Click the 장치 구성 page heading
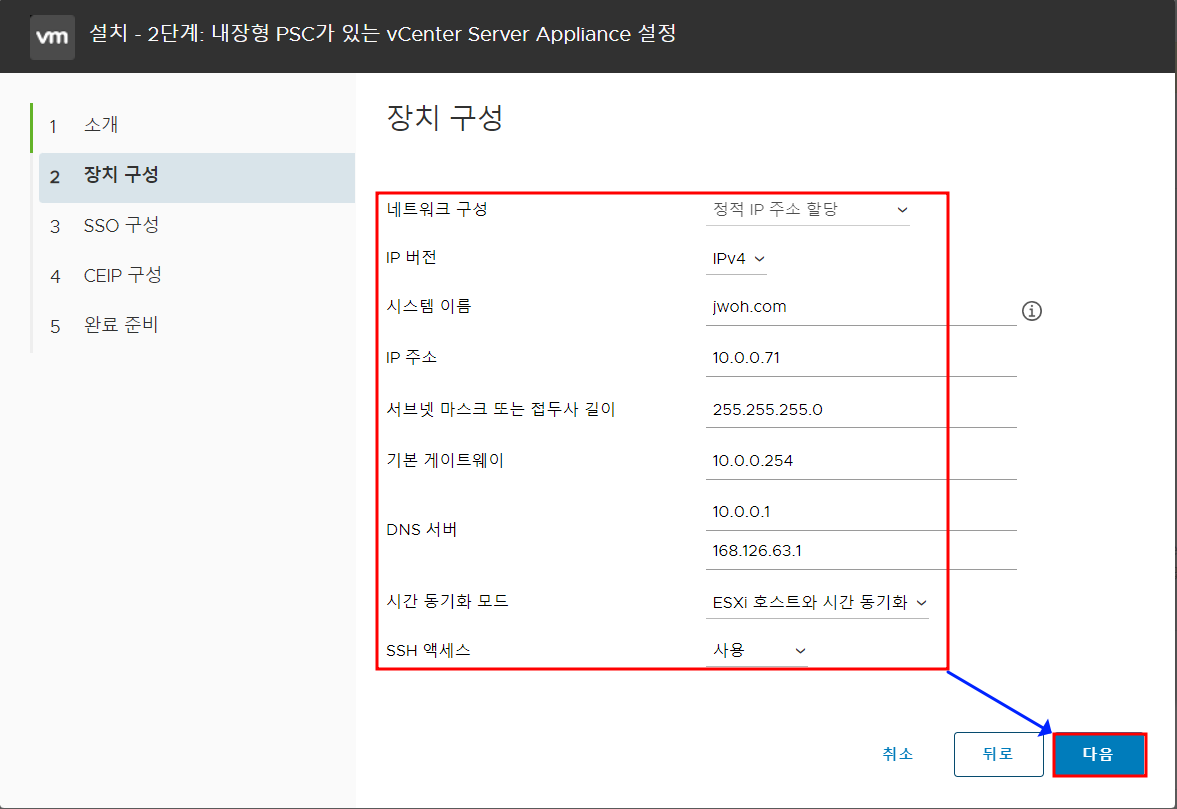 pos(444,118)
